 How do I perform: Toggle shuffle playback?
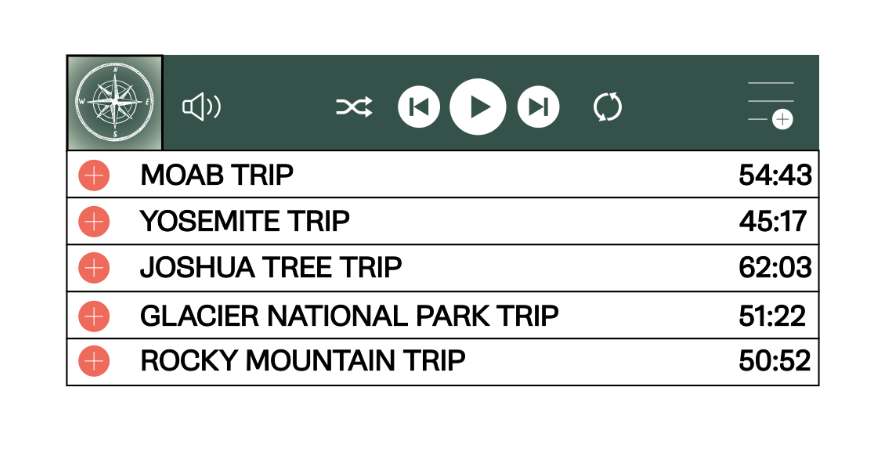(x=354, y=106)
